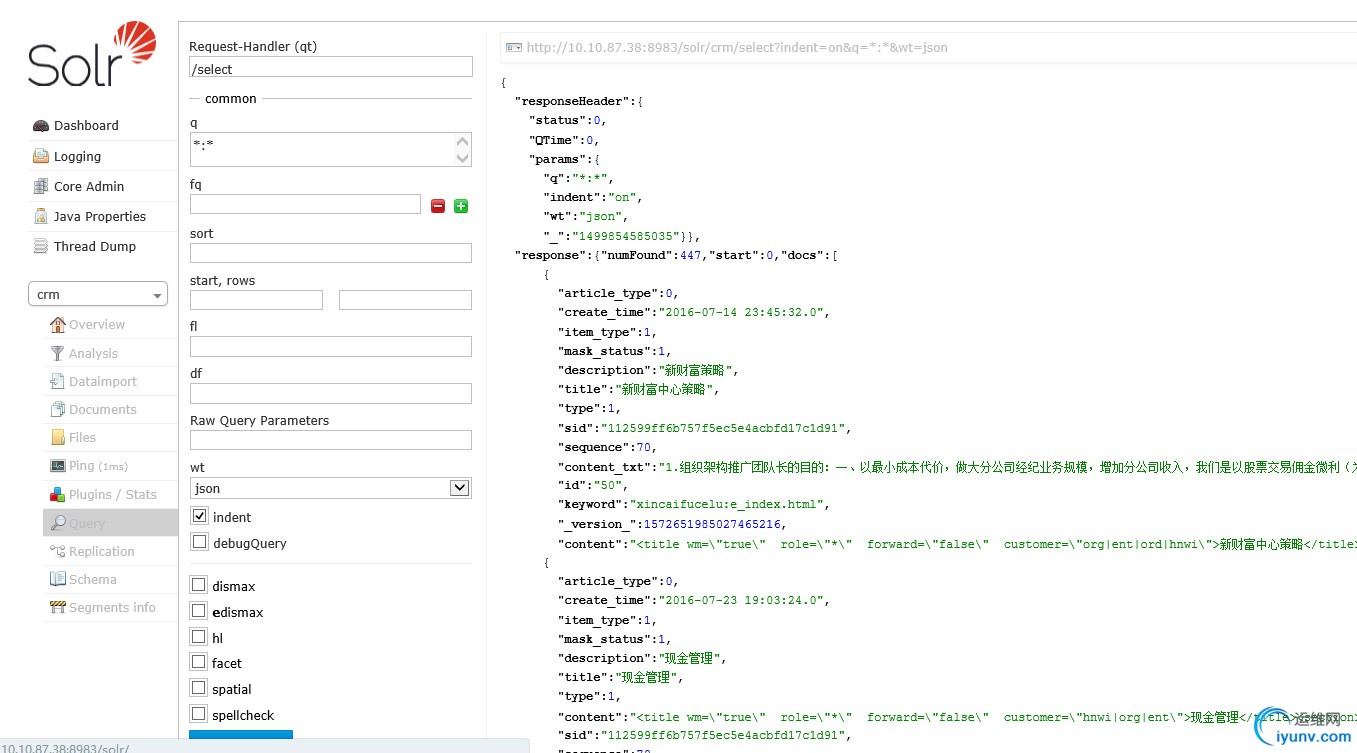Open the request URL link
Viewport: 1357px width, 753px height.
click(x=737, y=47)
